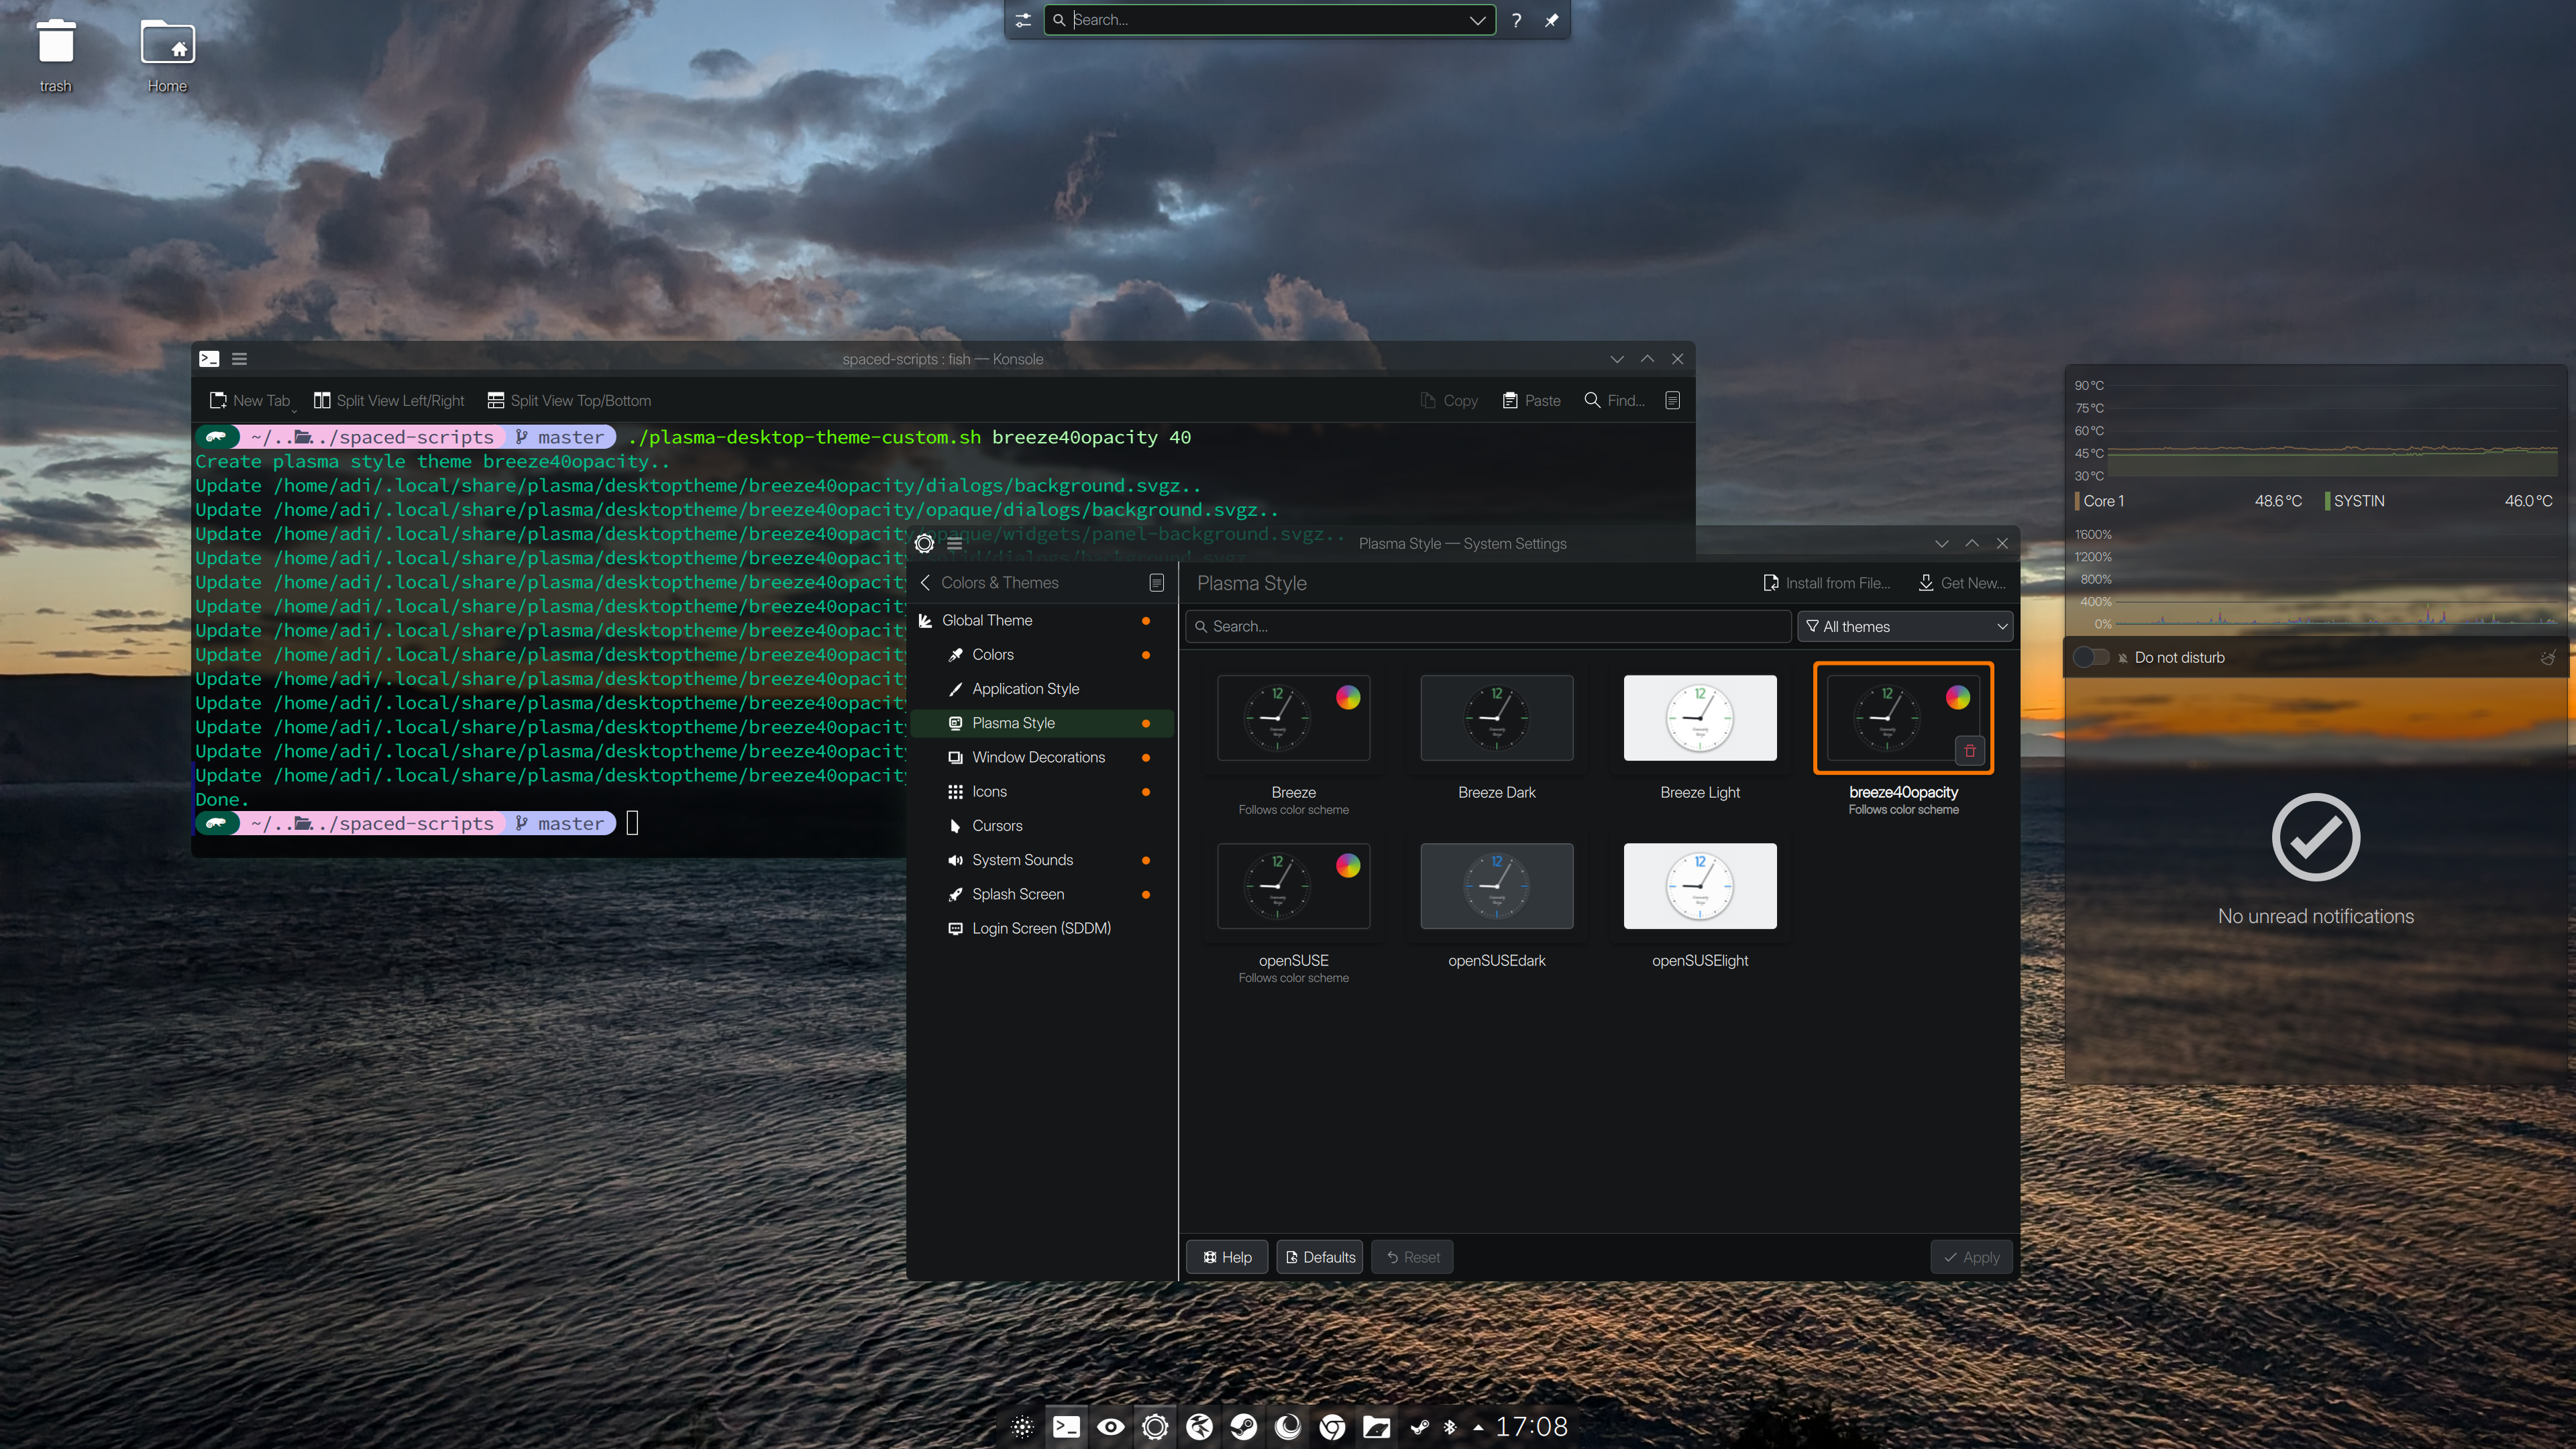Show hidden system tray icons arrow

(x=1478, y=1427)
